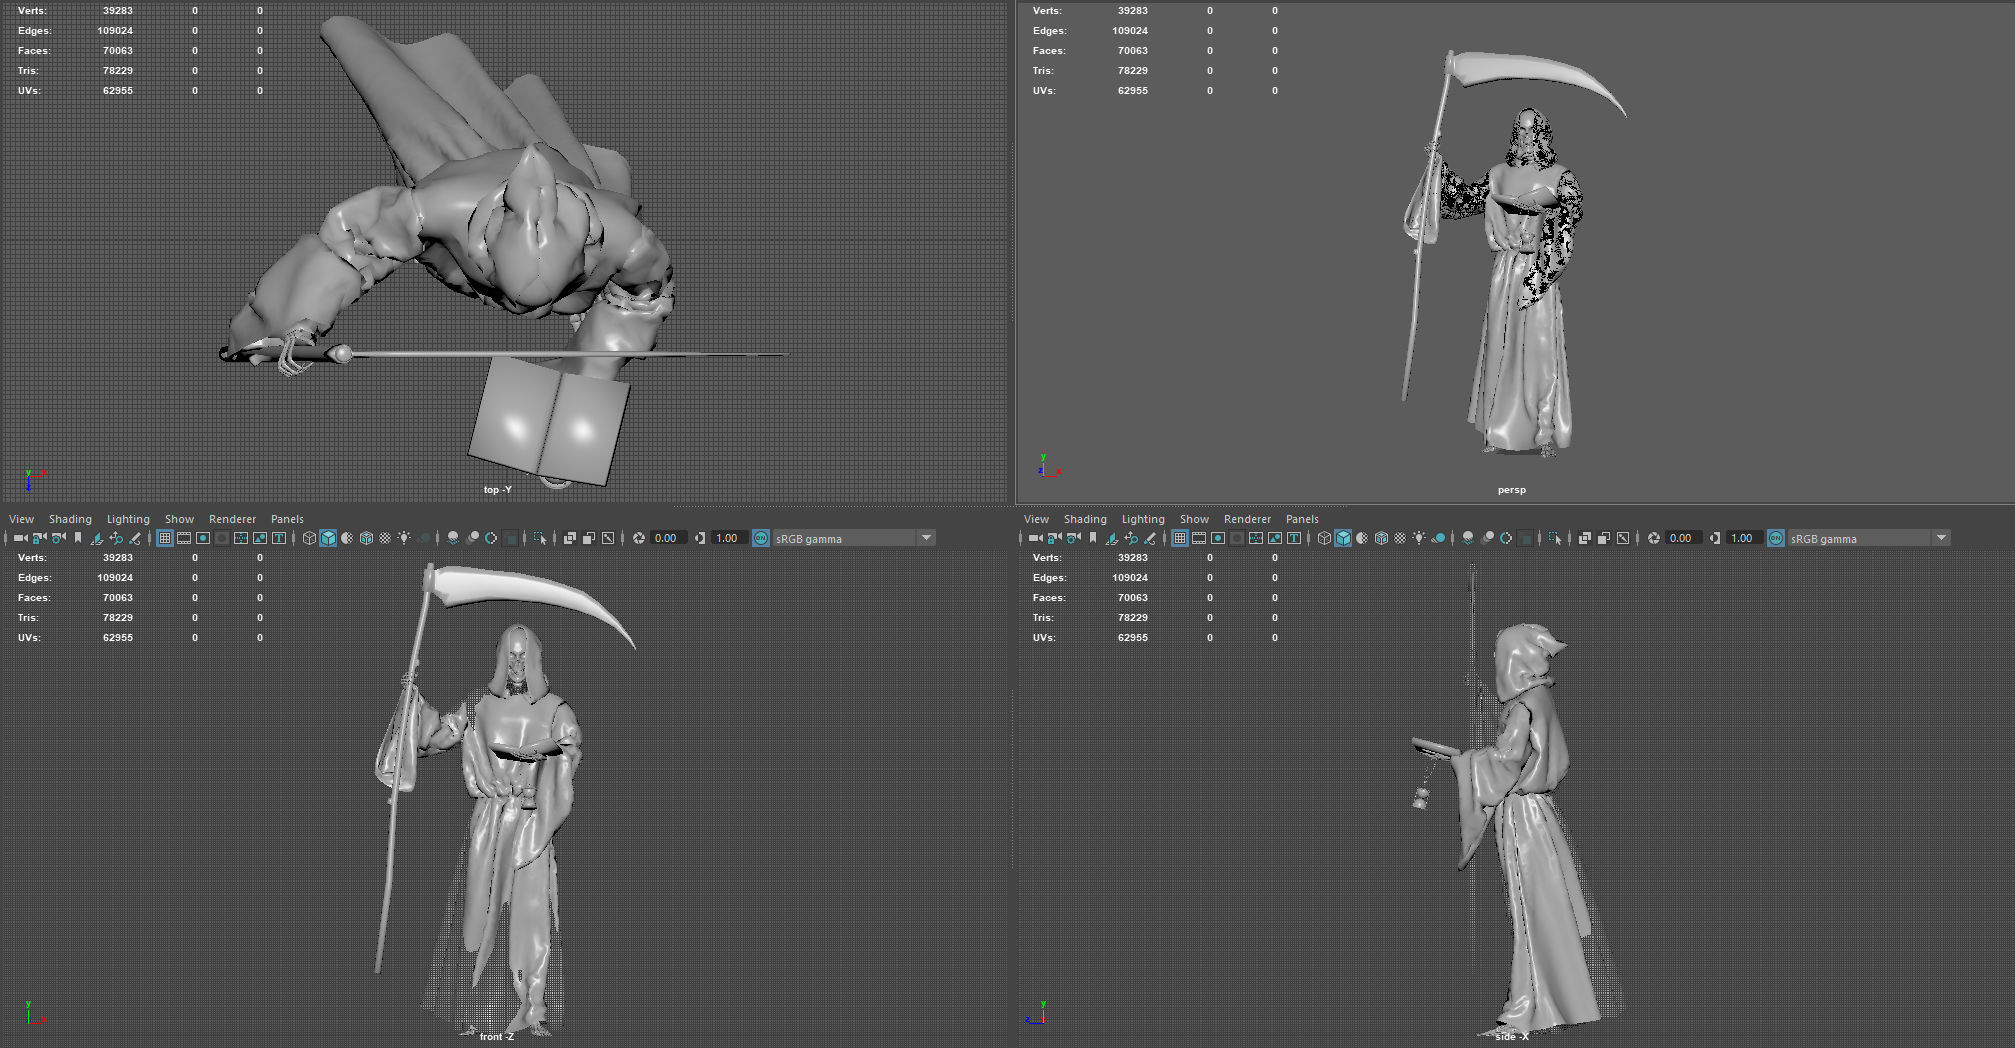2015x1048 pixels.
Task: Open sRGB gamma dropdown in side view toolbar
Action: point(1868,538)
